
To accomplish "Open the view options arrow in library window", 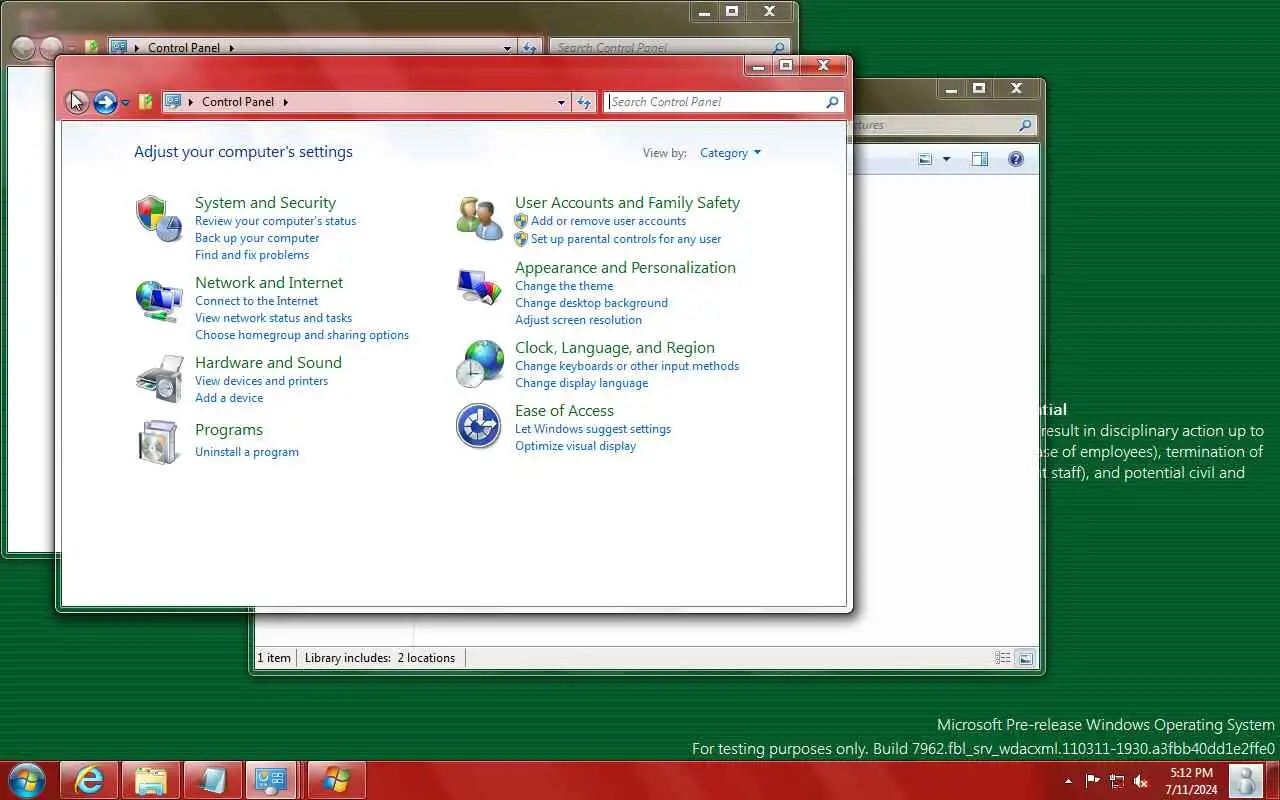I will pos(946,159).
